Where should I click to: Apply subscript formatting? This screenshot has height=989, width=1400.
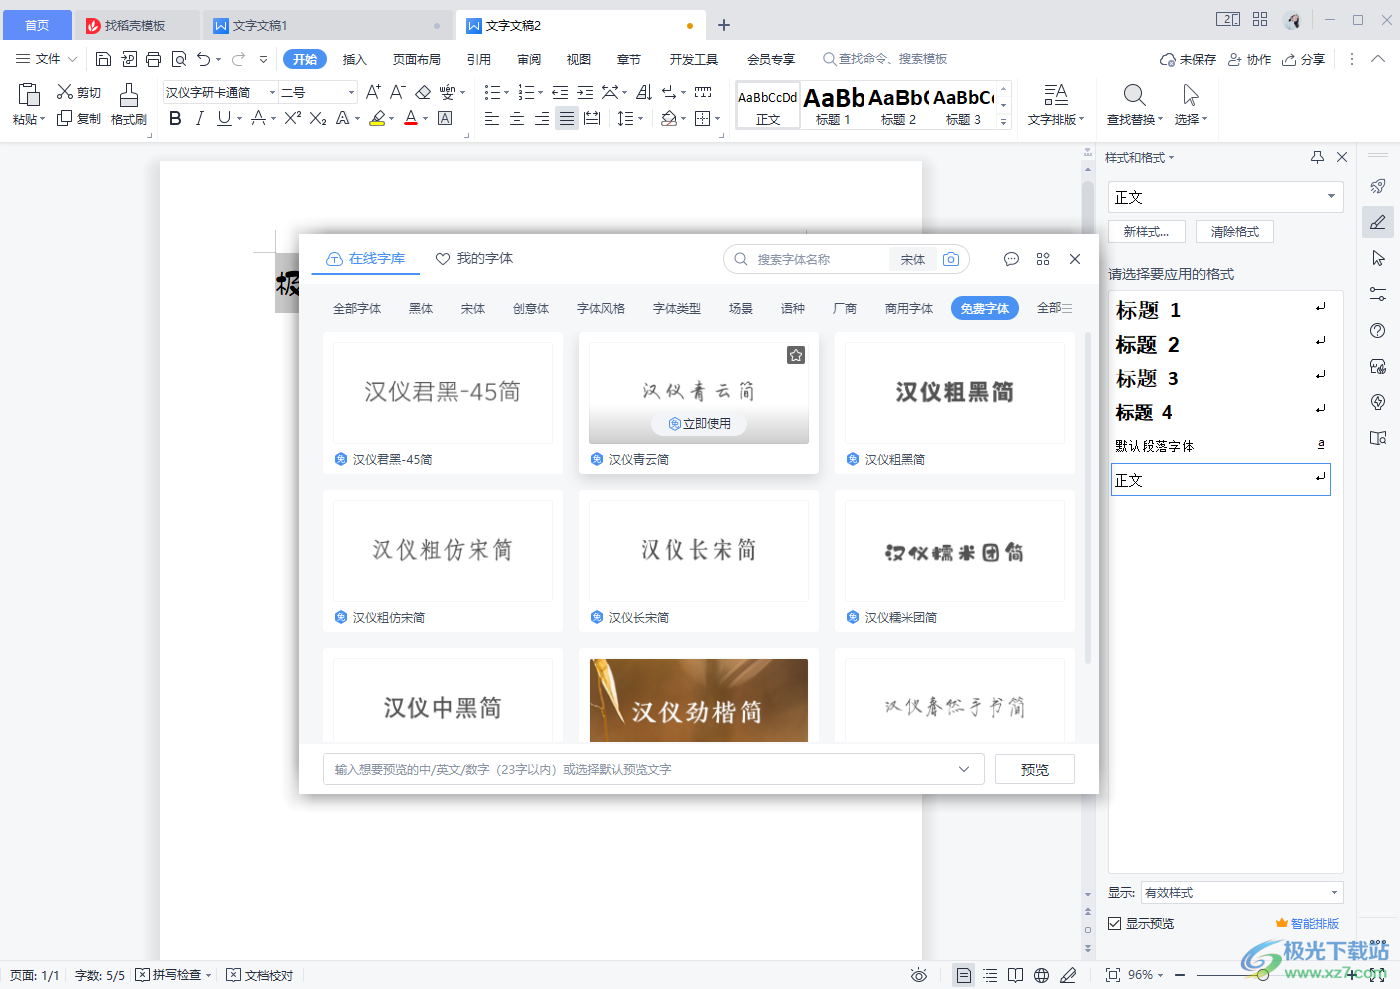tap(318, 118)
